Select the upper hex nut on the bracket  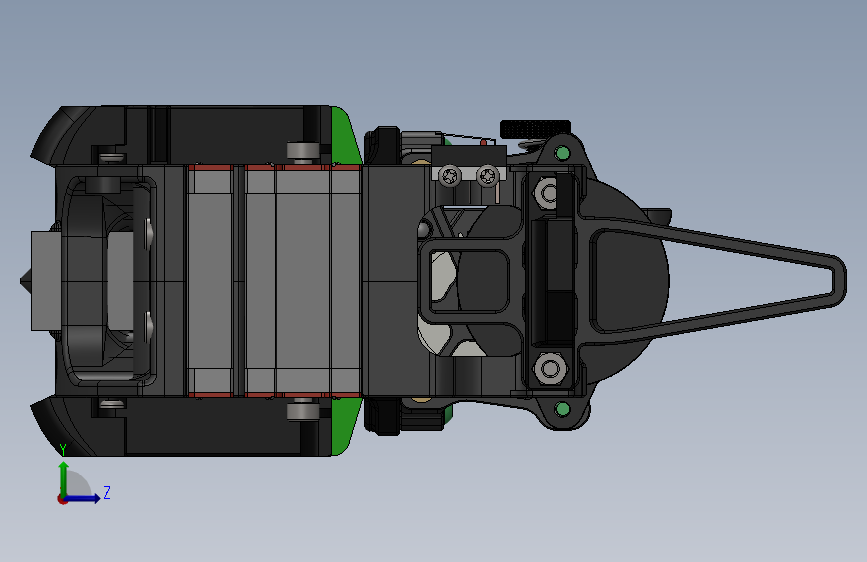547,193
